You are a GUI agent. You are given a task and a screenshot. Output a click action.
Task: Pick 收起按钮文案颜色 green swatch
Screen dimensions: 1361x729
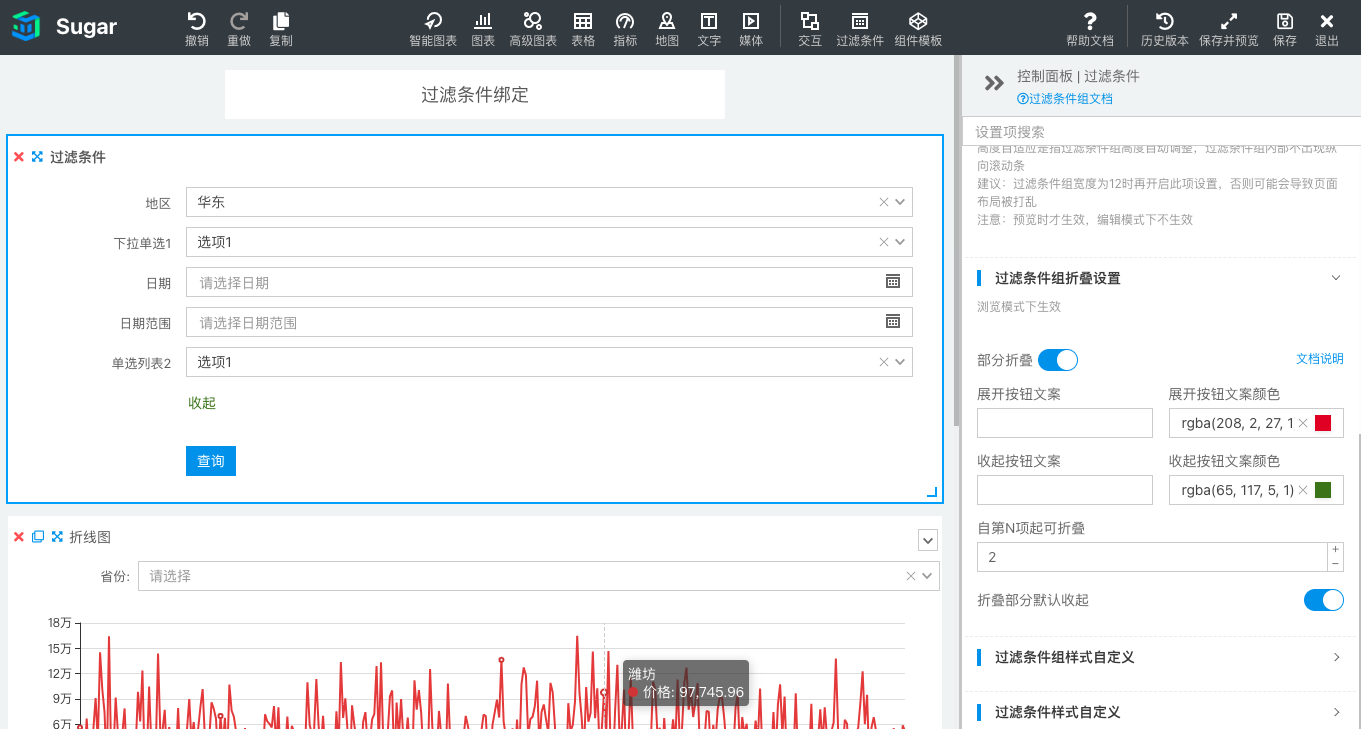point(1323,490)
